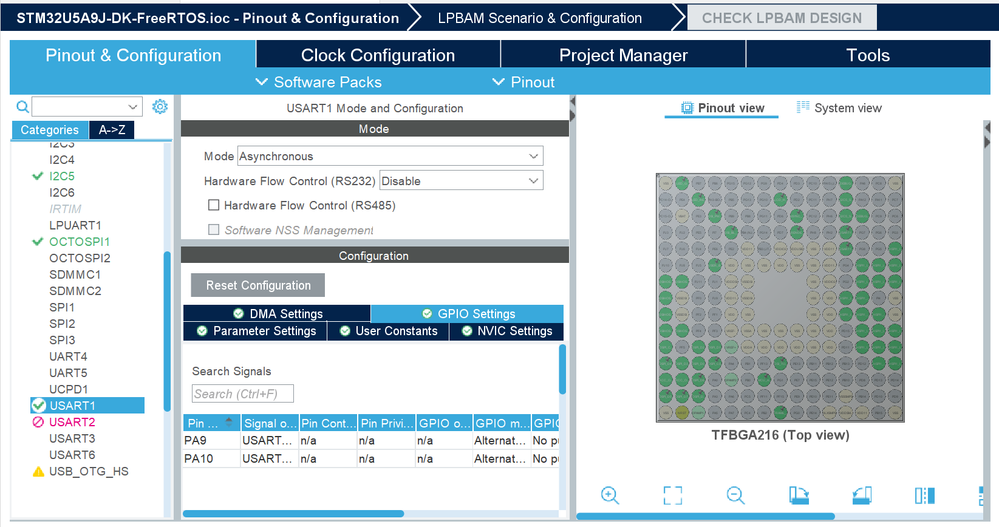Click the User Constants status check icon
The height and width of the screenshot is (527, 999).
coord(345,331)
